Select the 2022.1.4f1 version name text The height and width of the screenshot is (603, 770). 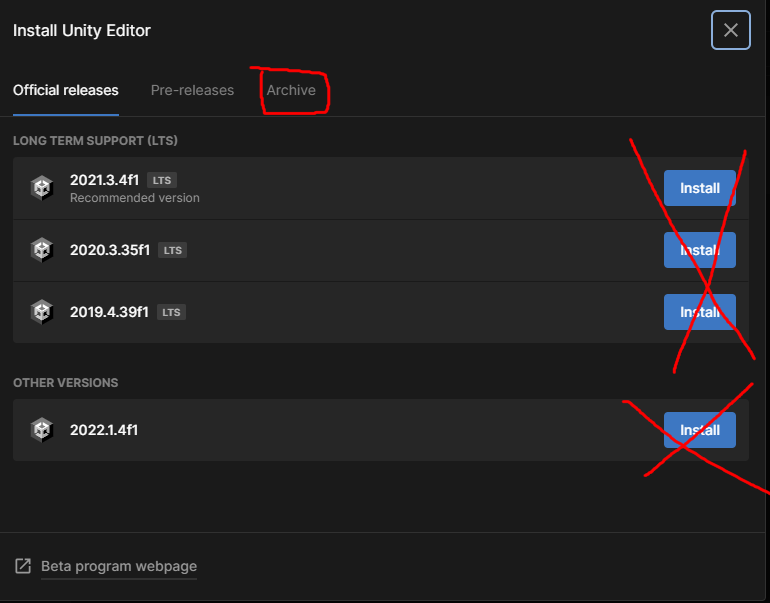pyautogui.click(x=104, y=430)
